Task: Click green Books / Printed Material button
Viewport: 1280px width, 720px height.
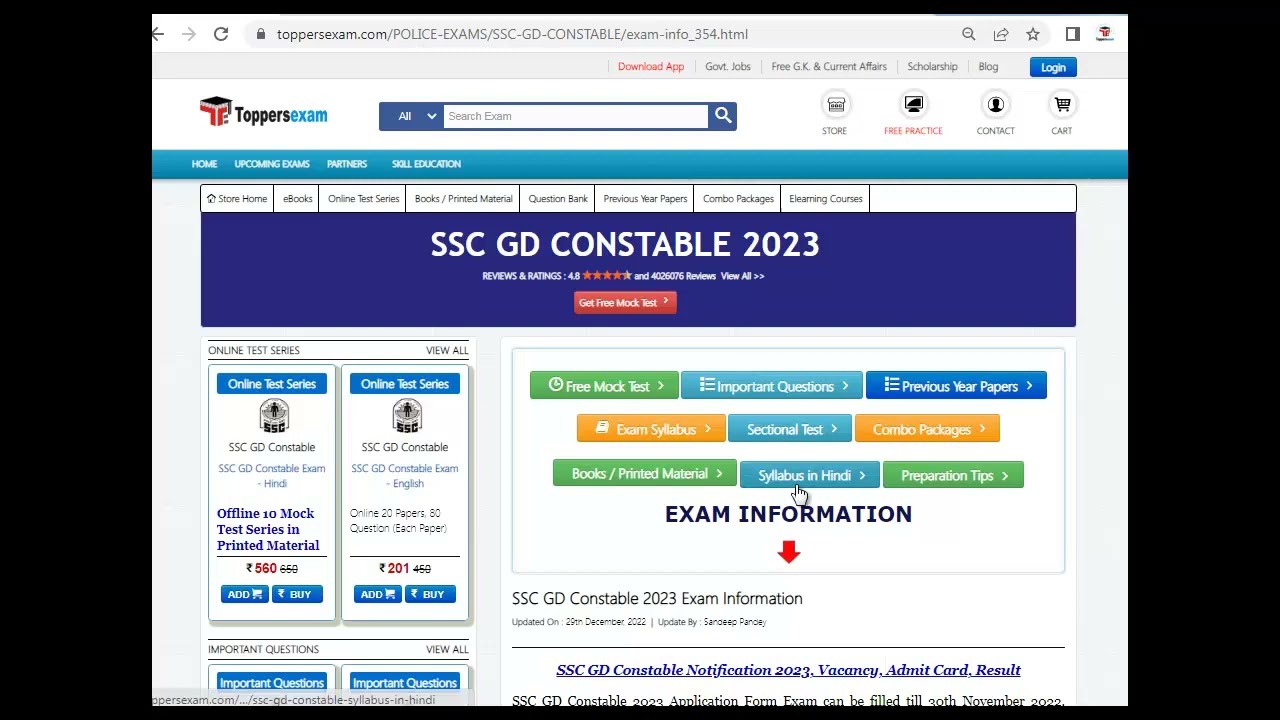Action: pos(645,474)
